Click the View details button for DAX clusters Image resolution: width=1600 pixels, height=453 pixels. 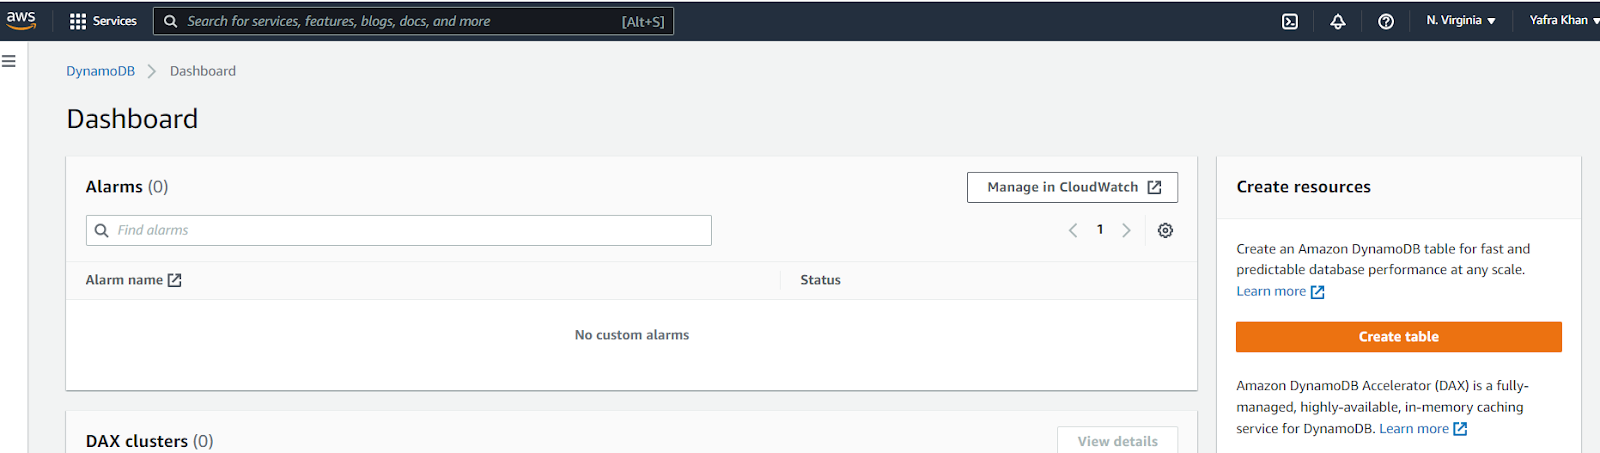coord(1118,441)
